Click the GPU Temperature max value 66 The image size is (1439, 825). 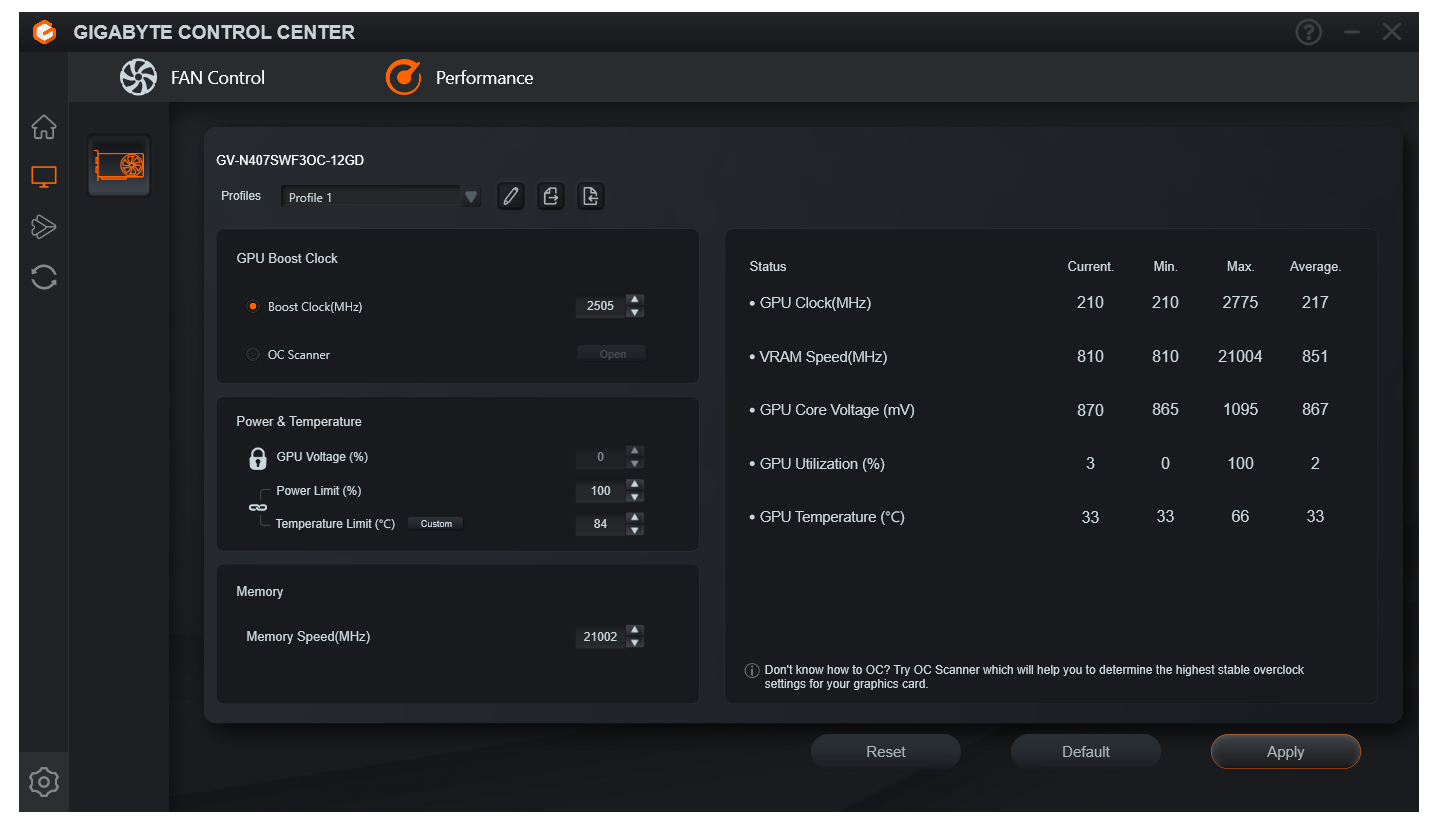[1240, 517]
